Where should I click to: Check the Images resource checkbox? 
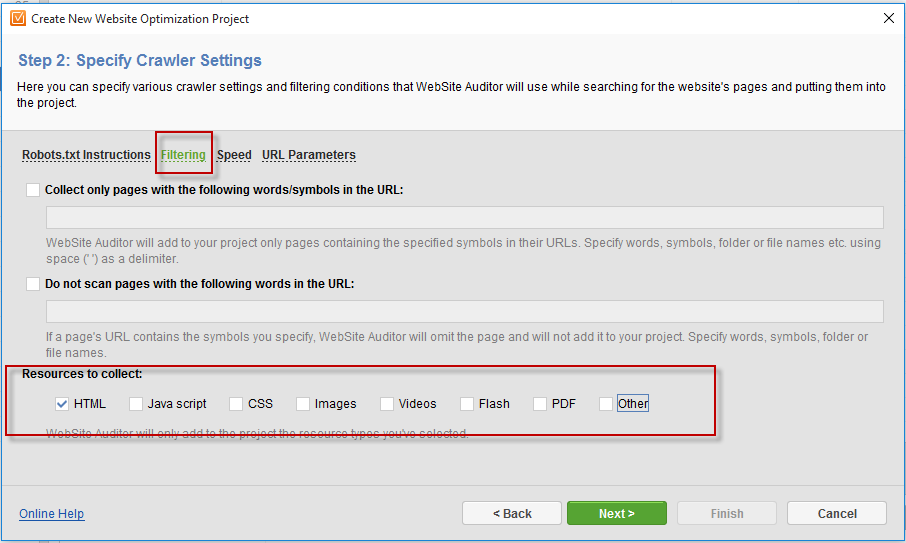tap(303, 404)
